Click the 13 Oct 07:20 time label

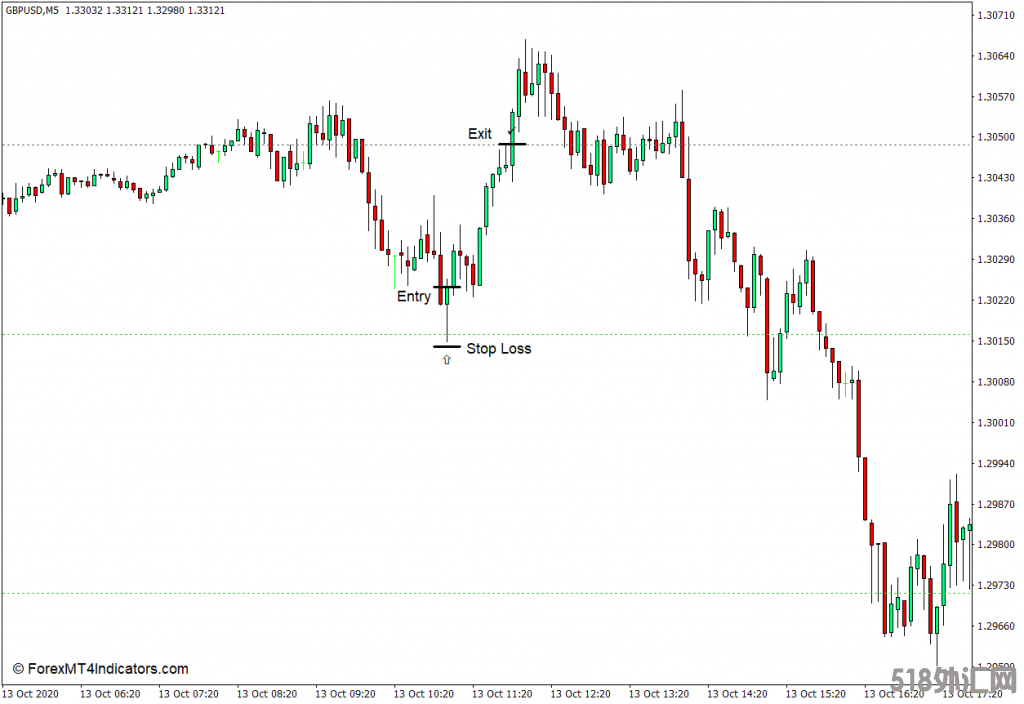188,694
